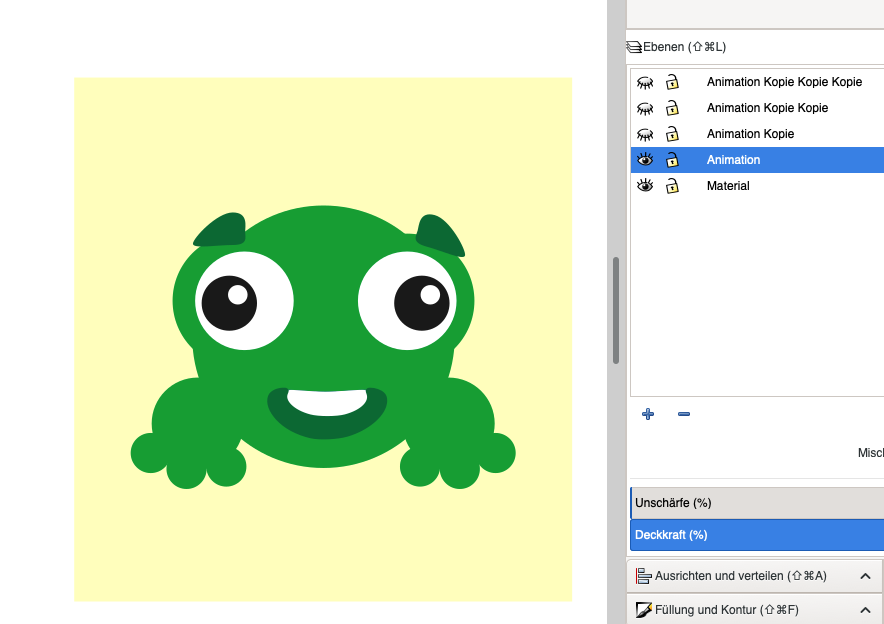Click the Deckkraft (%) opacity slider
The width and height of the screenshot is (884, 624).
tap(757, 535)
